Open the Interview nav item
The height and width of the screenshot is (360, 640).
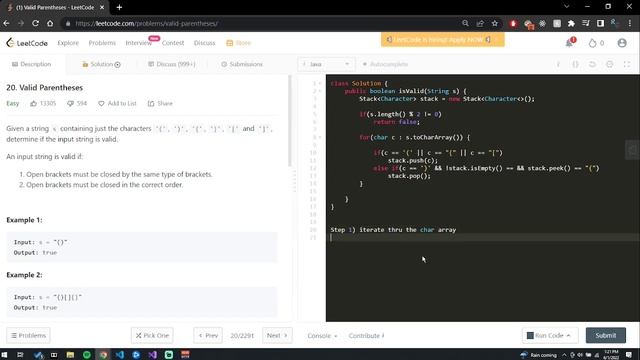(x=138, y=43)
